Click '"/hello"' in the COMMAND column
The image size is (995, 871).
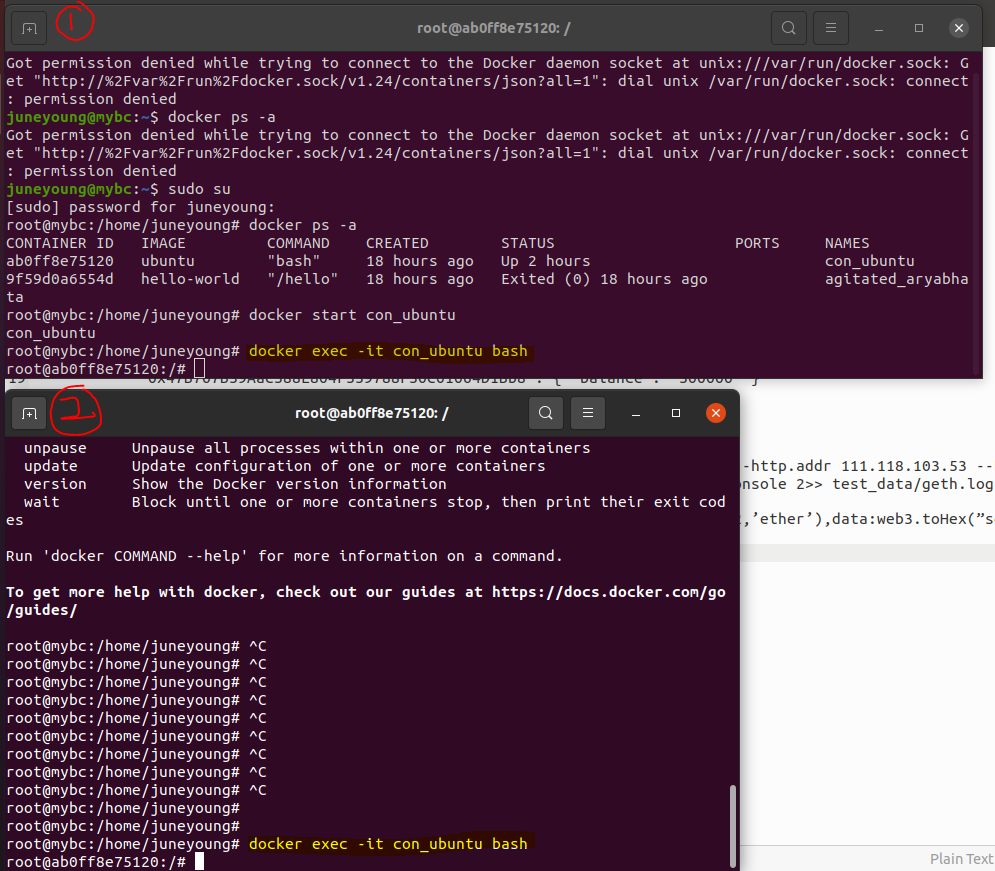[302, 279]
